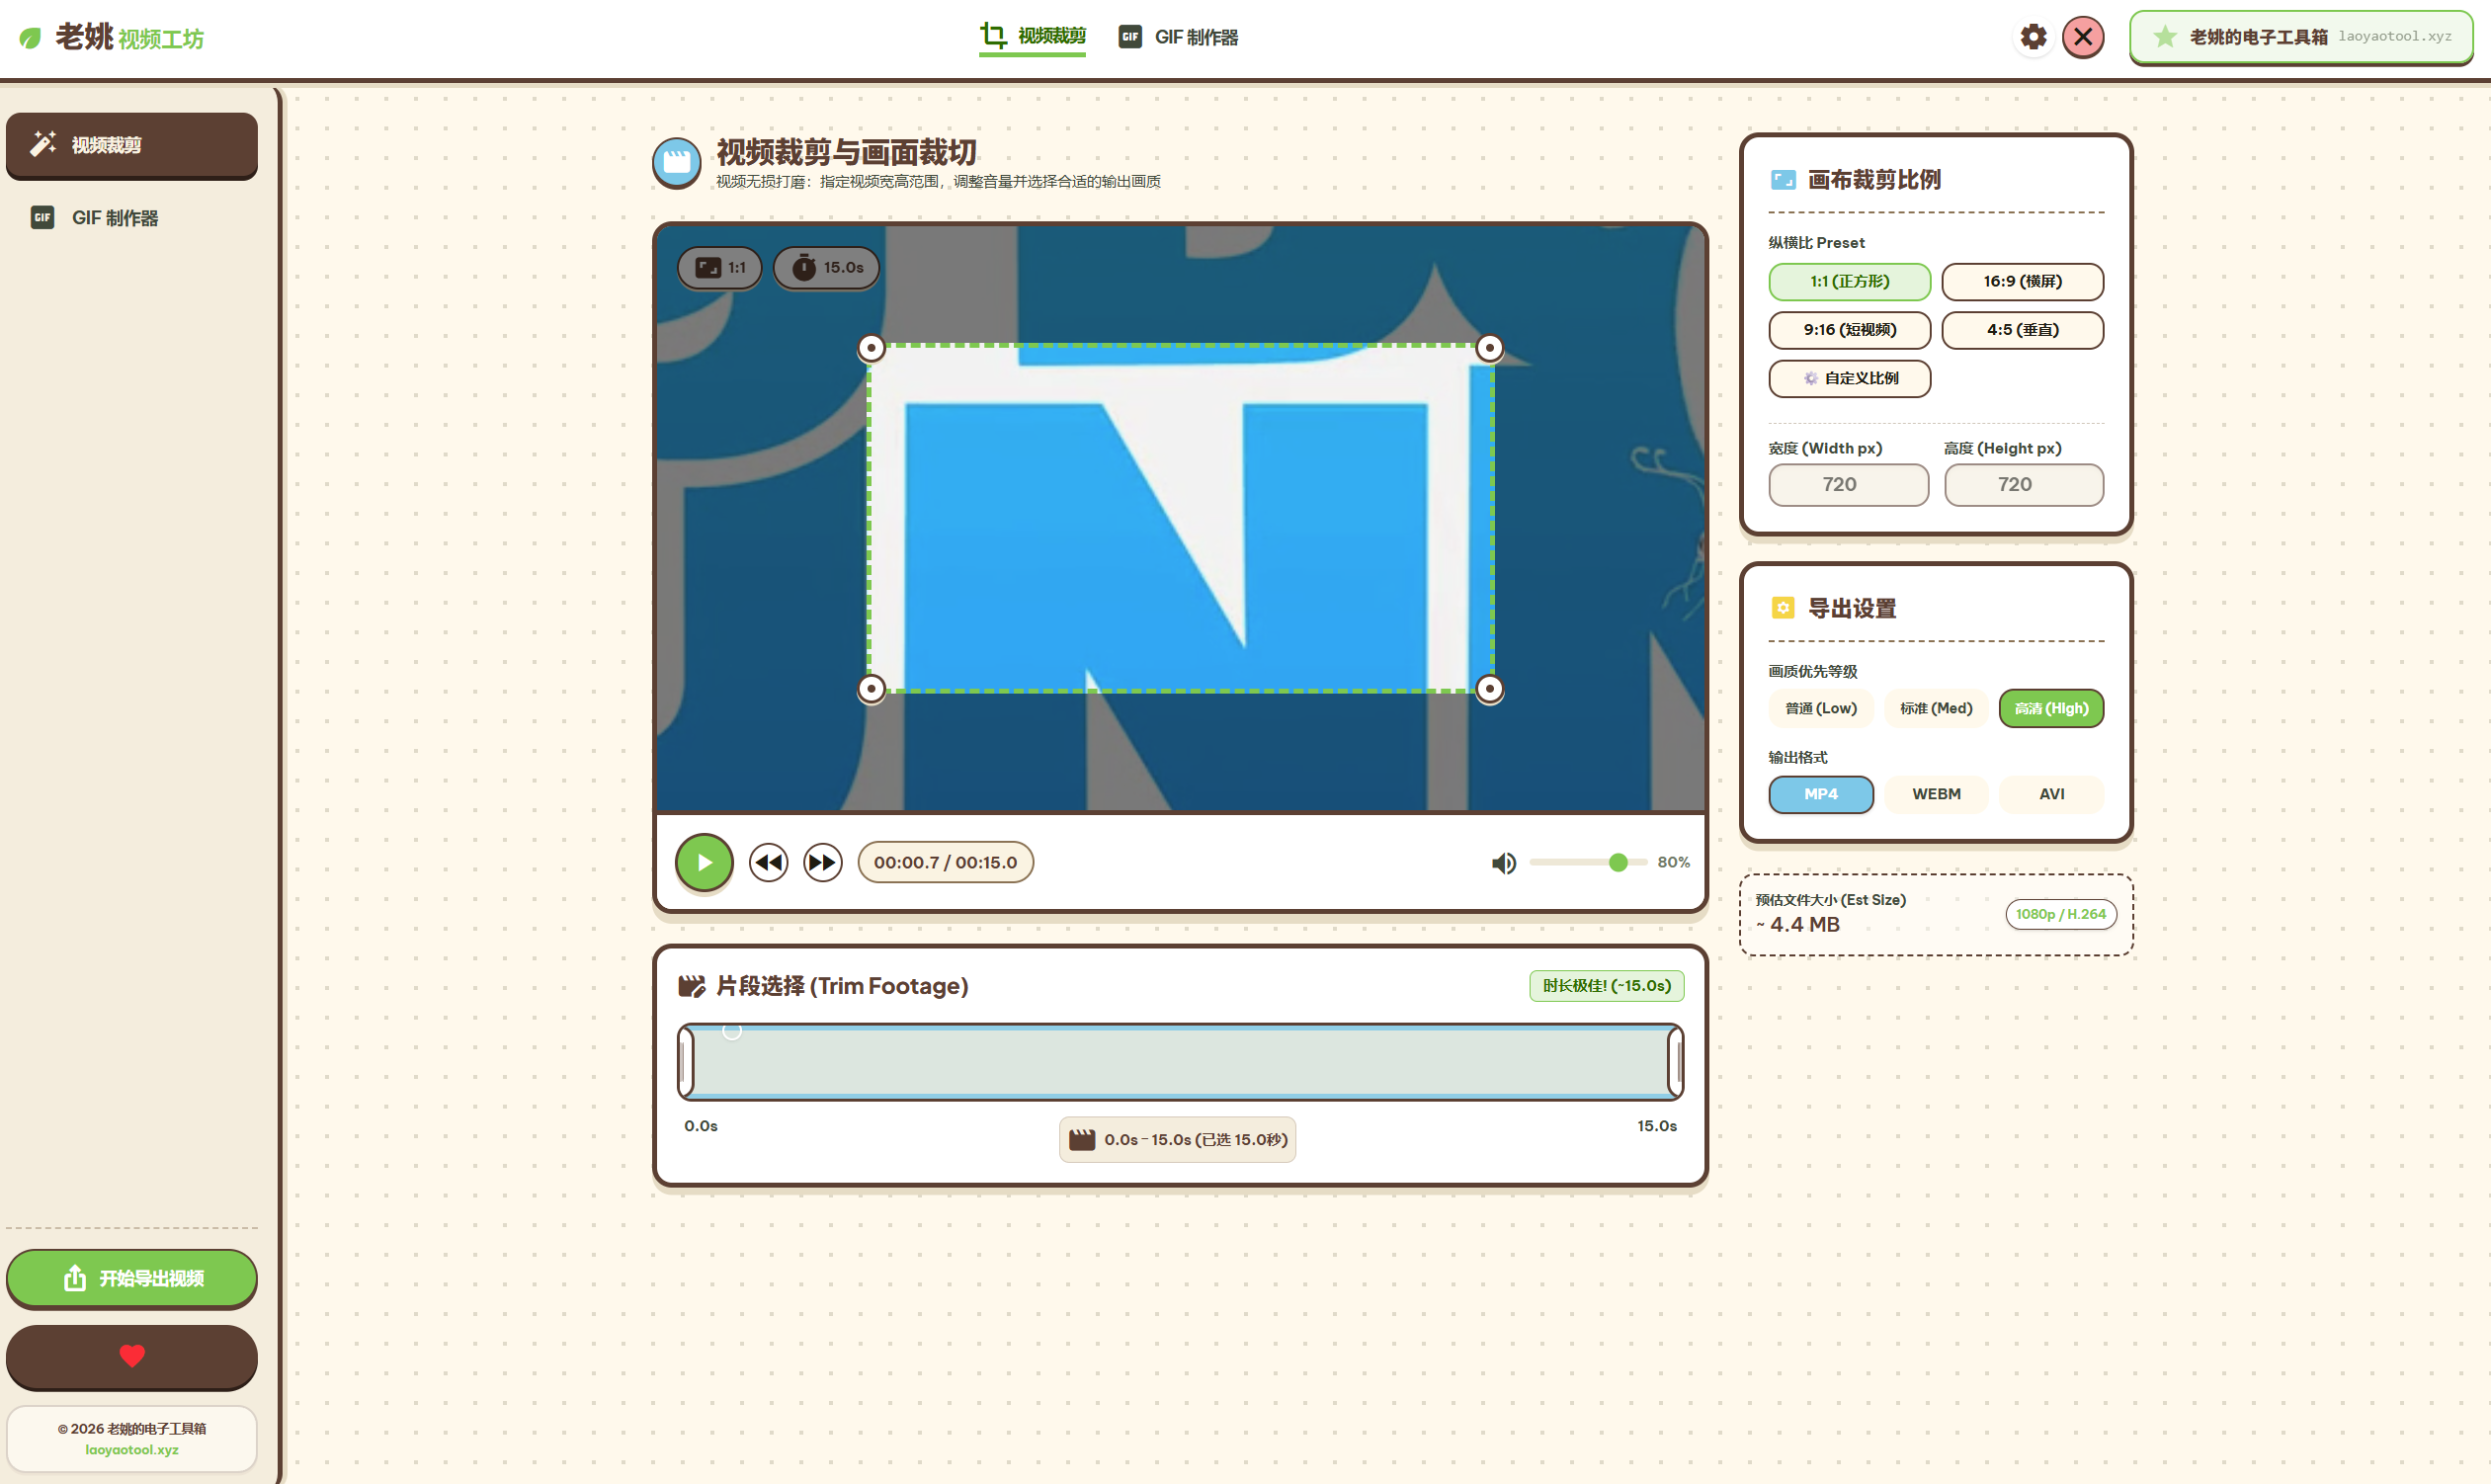
Task: Choose 高清 (High) quality
Action: [2051, 708]
